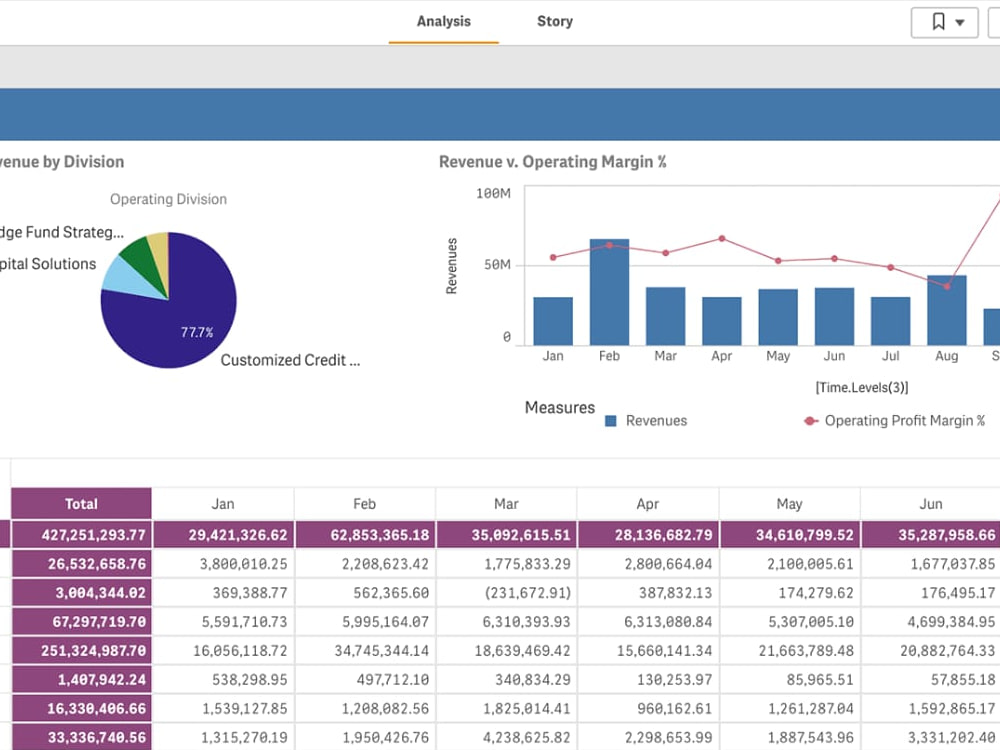This screenshot has height=750, width=1000.
Task: Open the bookmarks dropdown button
Action: pyautogui.click(x=945, y=22)
